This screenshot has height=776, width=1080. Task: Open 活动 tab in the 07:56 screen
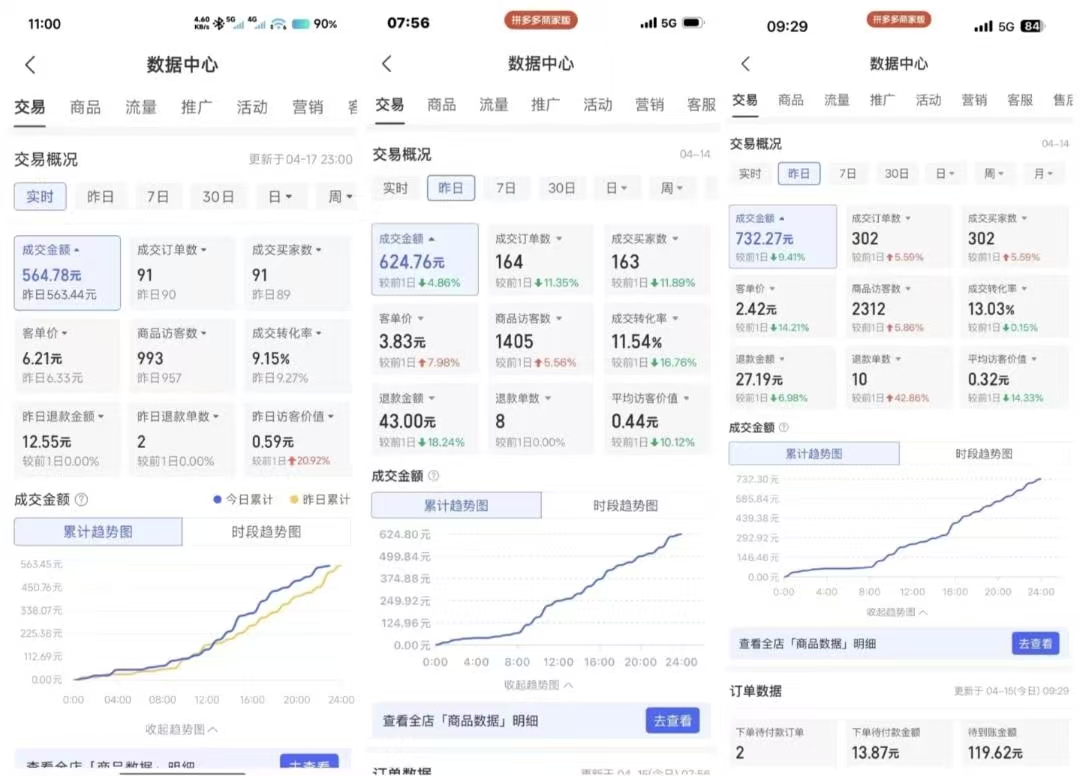click(597, 105)
